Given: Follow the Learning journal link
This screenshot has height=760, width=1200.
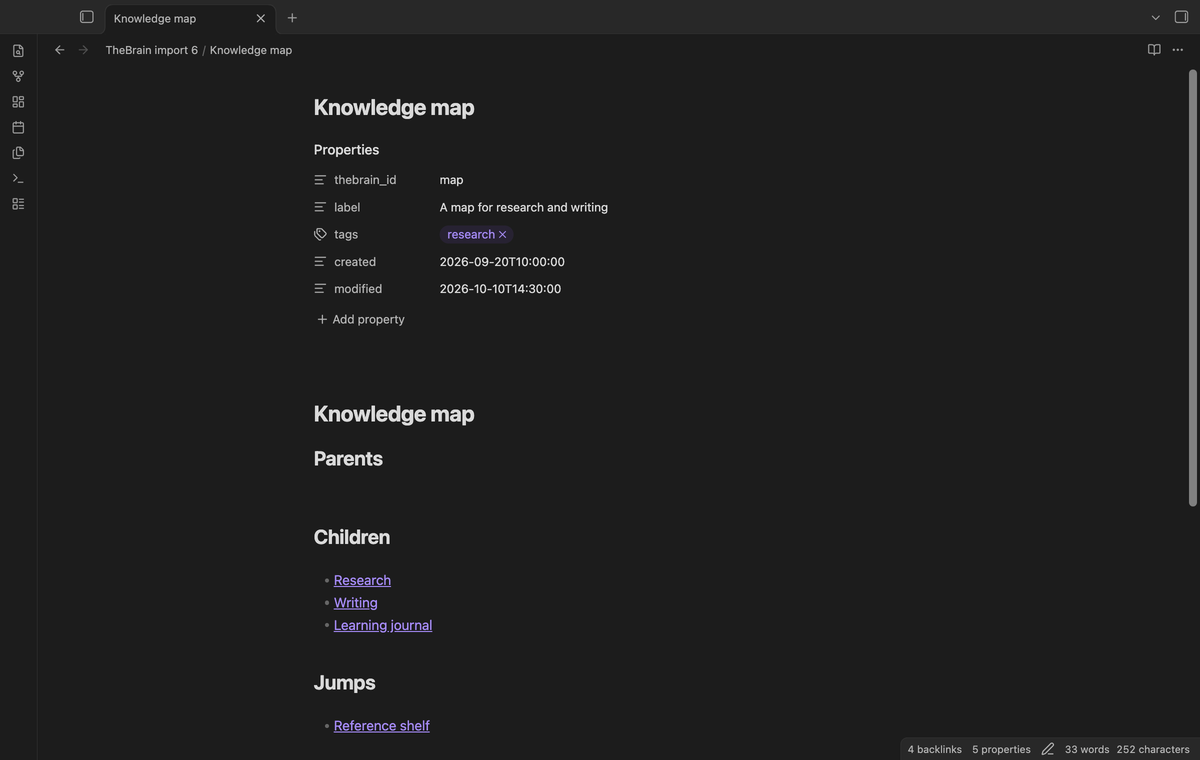Looking at the screenshot, I should point(383,625).
